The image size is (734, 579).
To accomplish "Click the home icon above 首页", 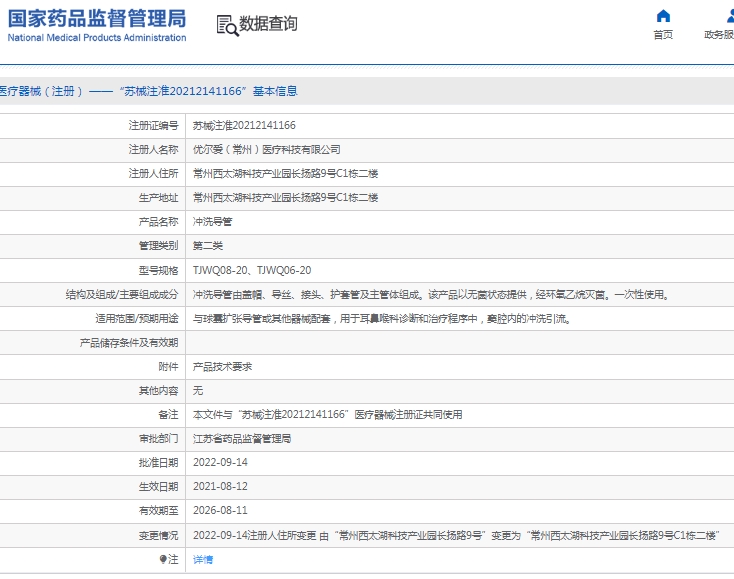I will (x=663, y=16).
